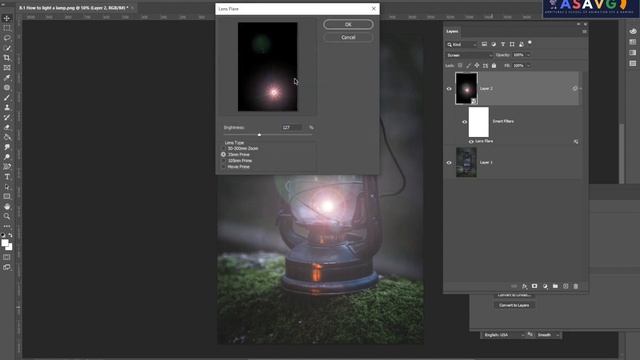Filter layers by shape layers icon

(x=512, y=44)
